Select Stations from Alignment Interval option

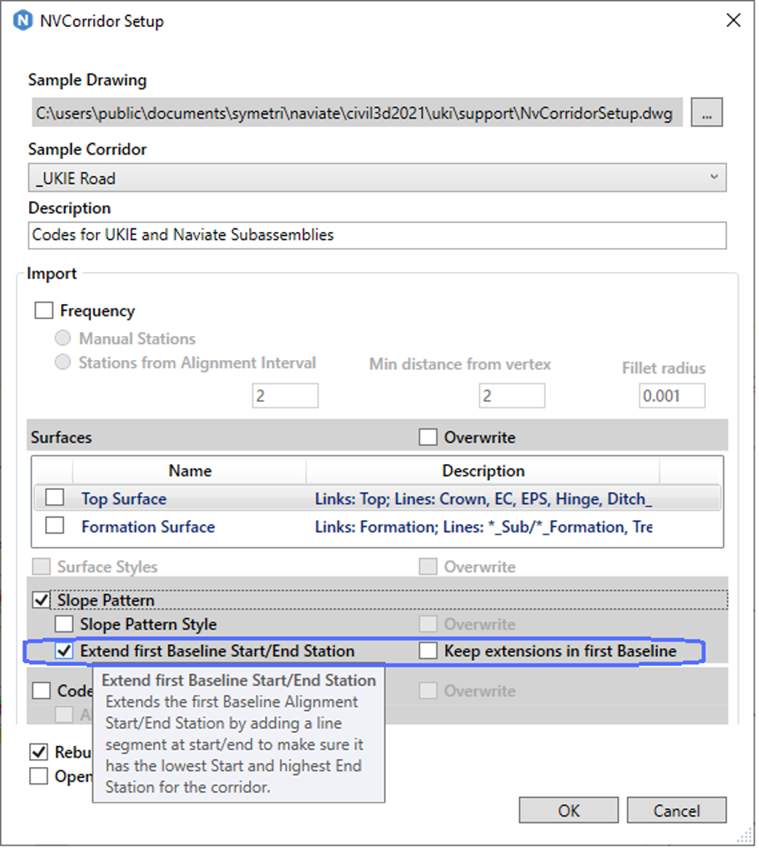(63, 362)
